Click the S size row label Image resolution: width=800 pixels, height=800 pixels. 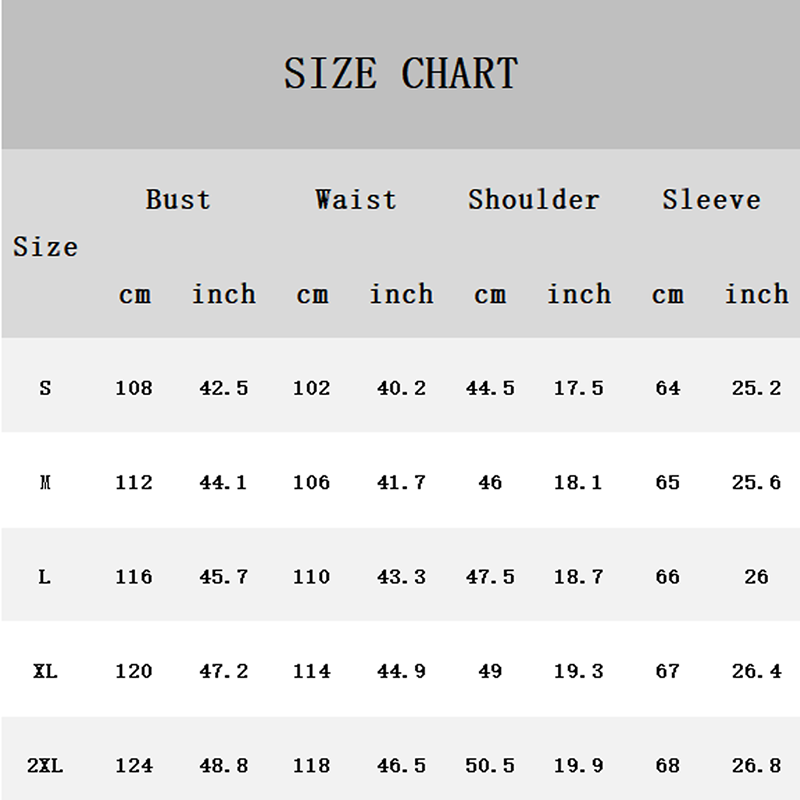tap(45, 388)
